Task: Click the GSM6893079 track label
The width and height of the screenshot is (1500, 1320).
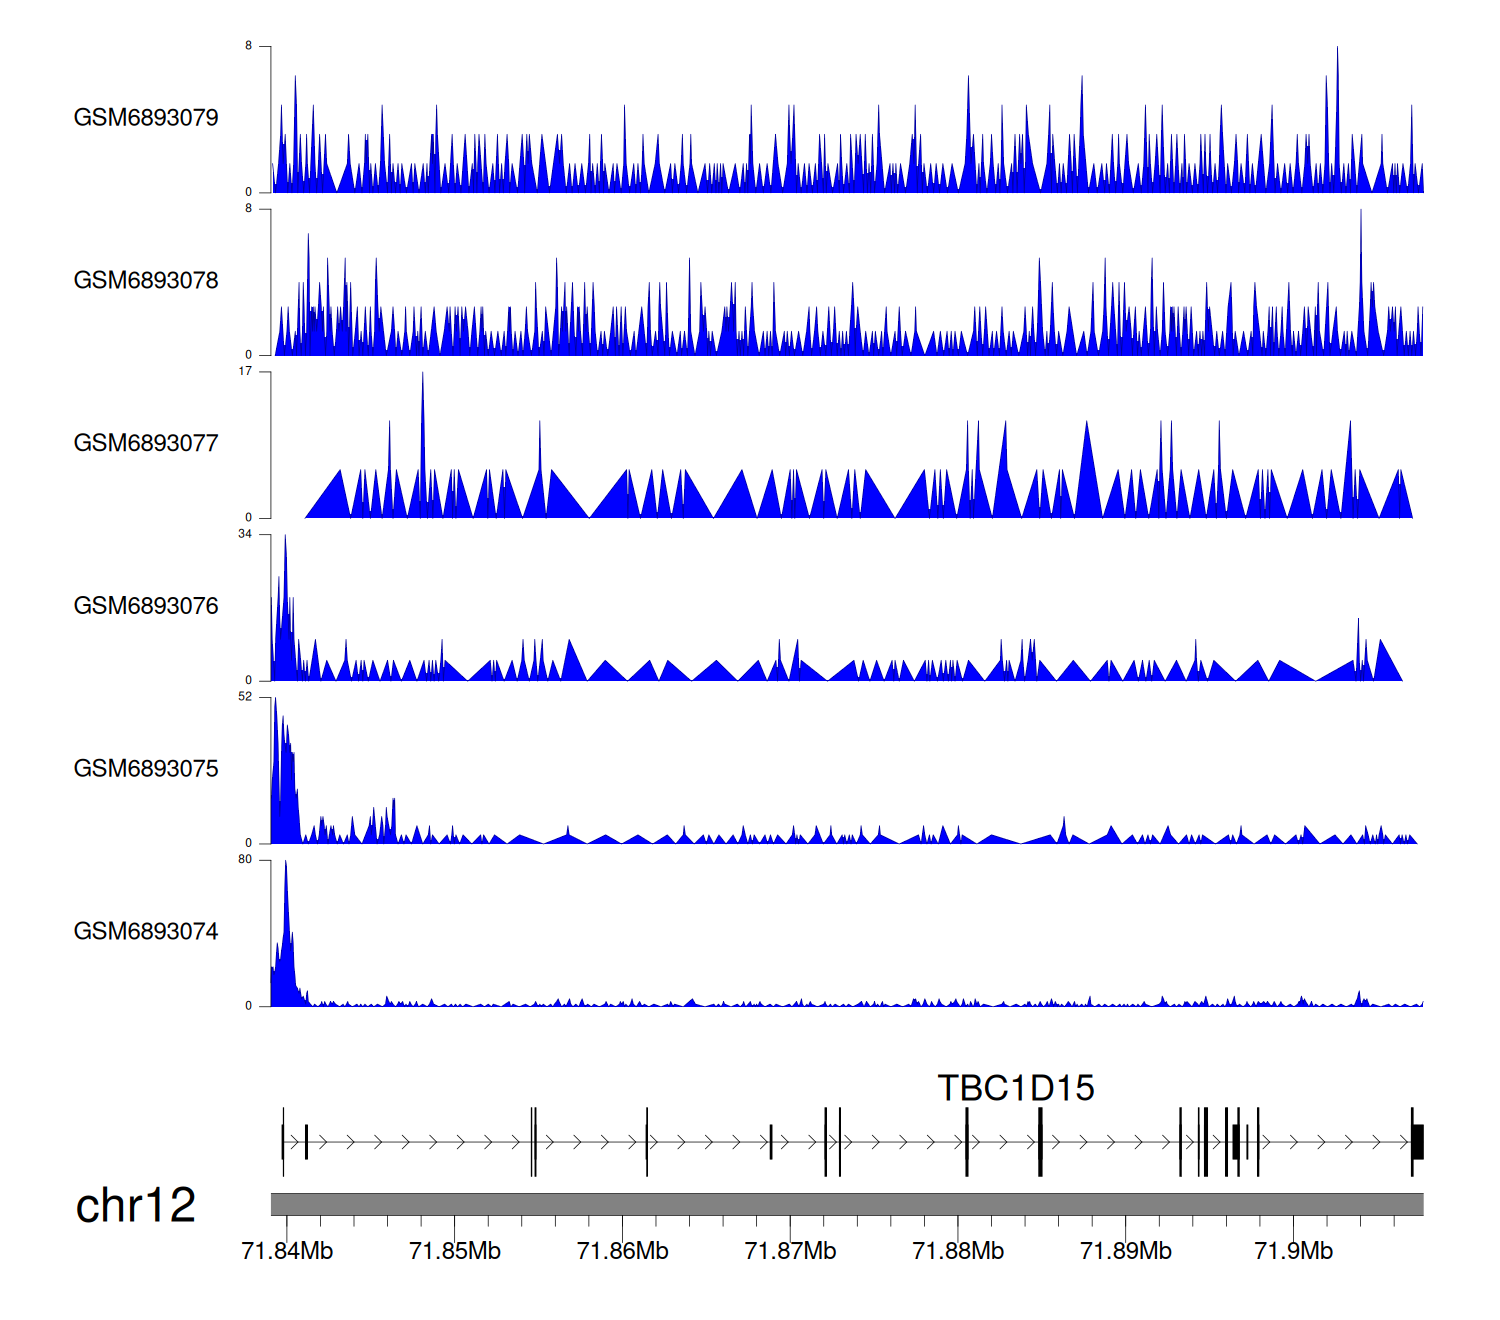Action: tap(146, 118)
